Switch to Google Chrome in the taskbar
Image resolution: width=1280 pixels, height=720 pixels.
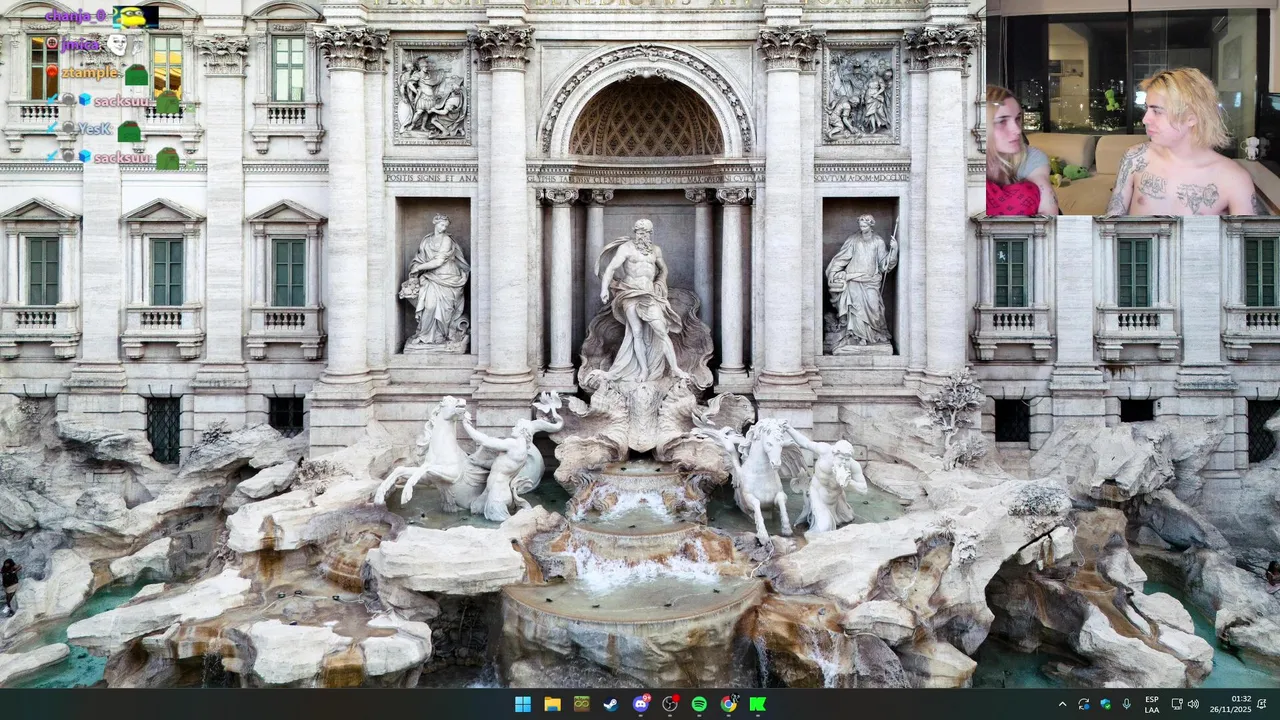pyautogui.click(x=728, y=704)
